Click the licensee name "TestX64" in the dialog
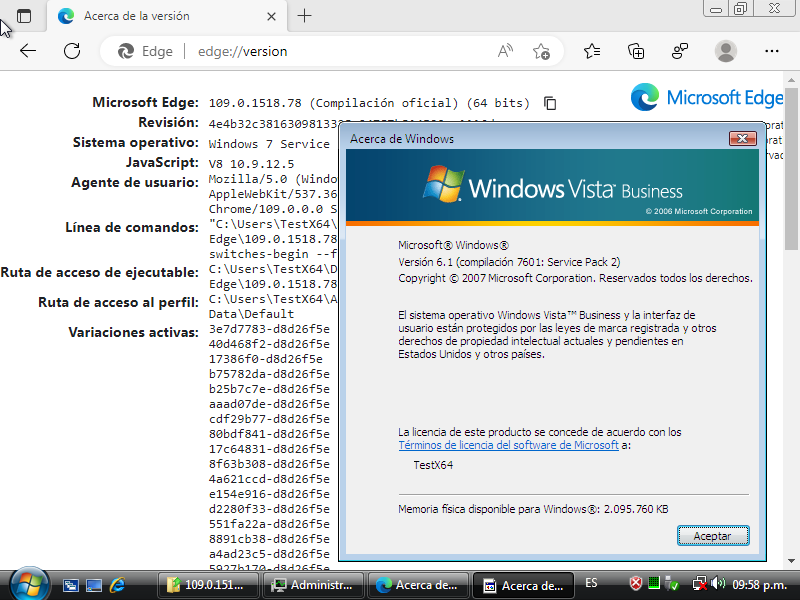Screen dimensions: 800x600 (x=433, y=465)
